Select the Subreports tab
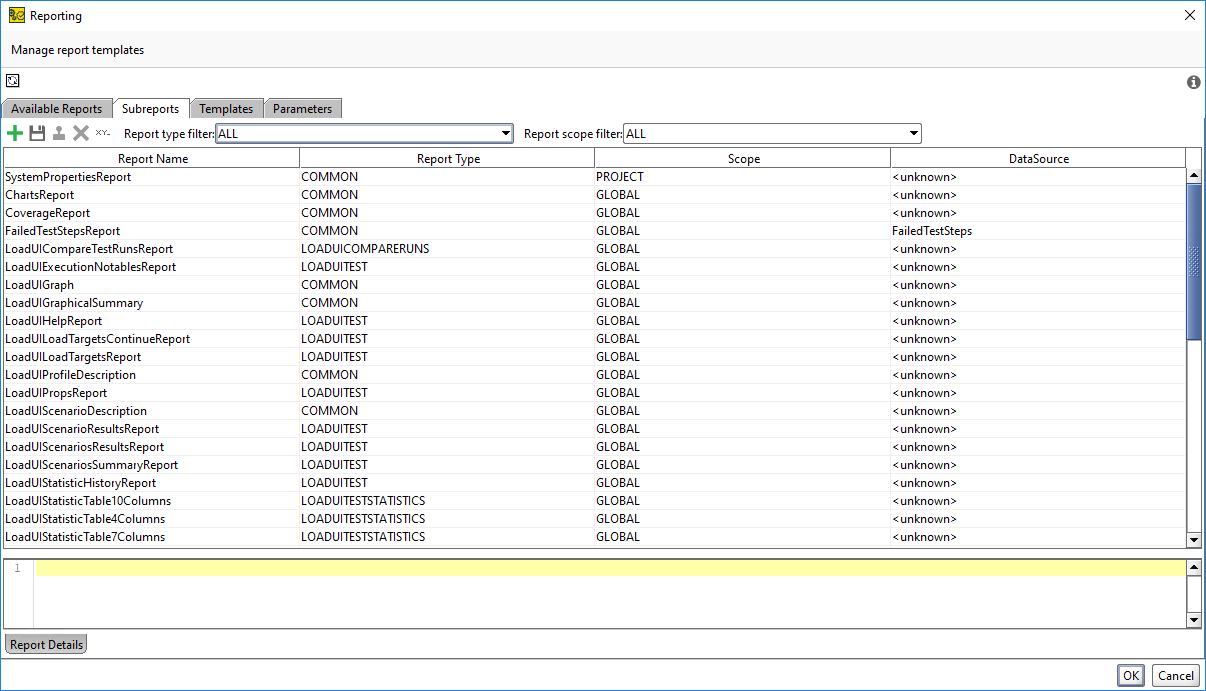Viewport: 1206px width, 691px height. [x=151, y=108]
